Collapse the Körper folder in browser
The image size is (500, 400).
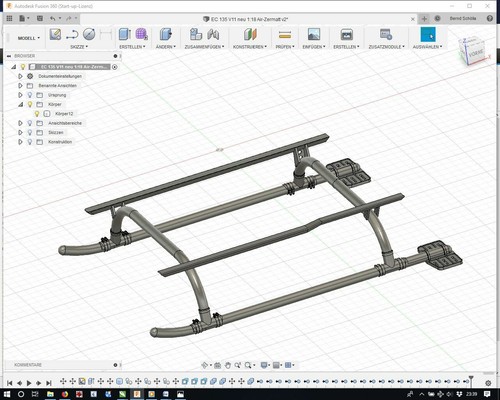pyautogui.click(x=20, y=104)
